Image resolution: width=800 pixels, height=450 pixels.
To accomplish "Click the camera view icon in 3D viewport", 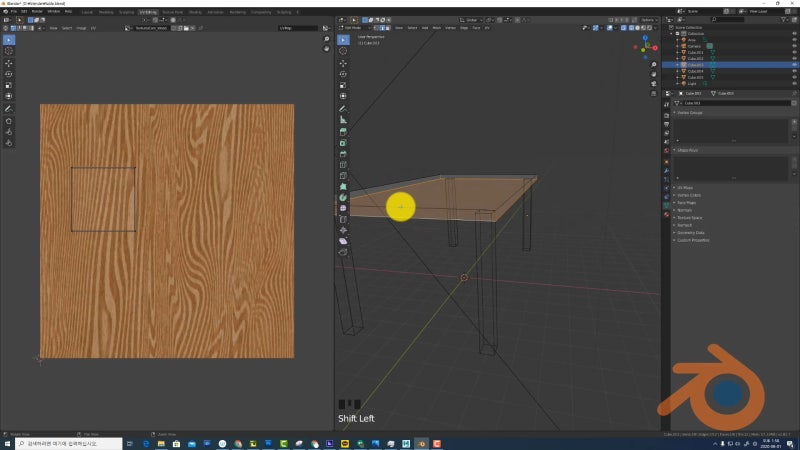I will click(654, 84).
